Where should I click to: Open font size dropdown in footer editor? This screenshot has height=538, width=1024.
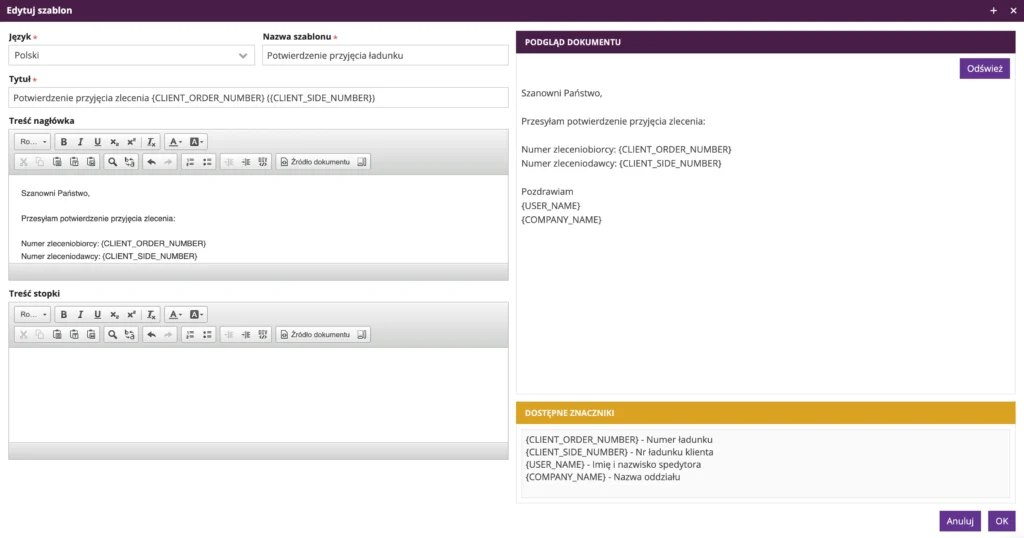[32, 315]
